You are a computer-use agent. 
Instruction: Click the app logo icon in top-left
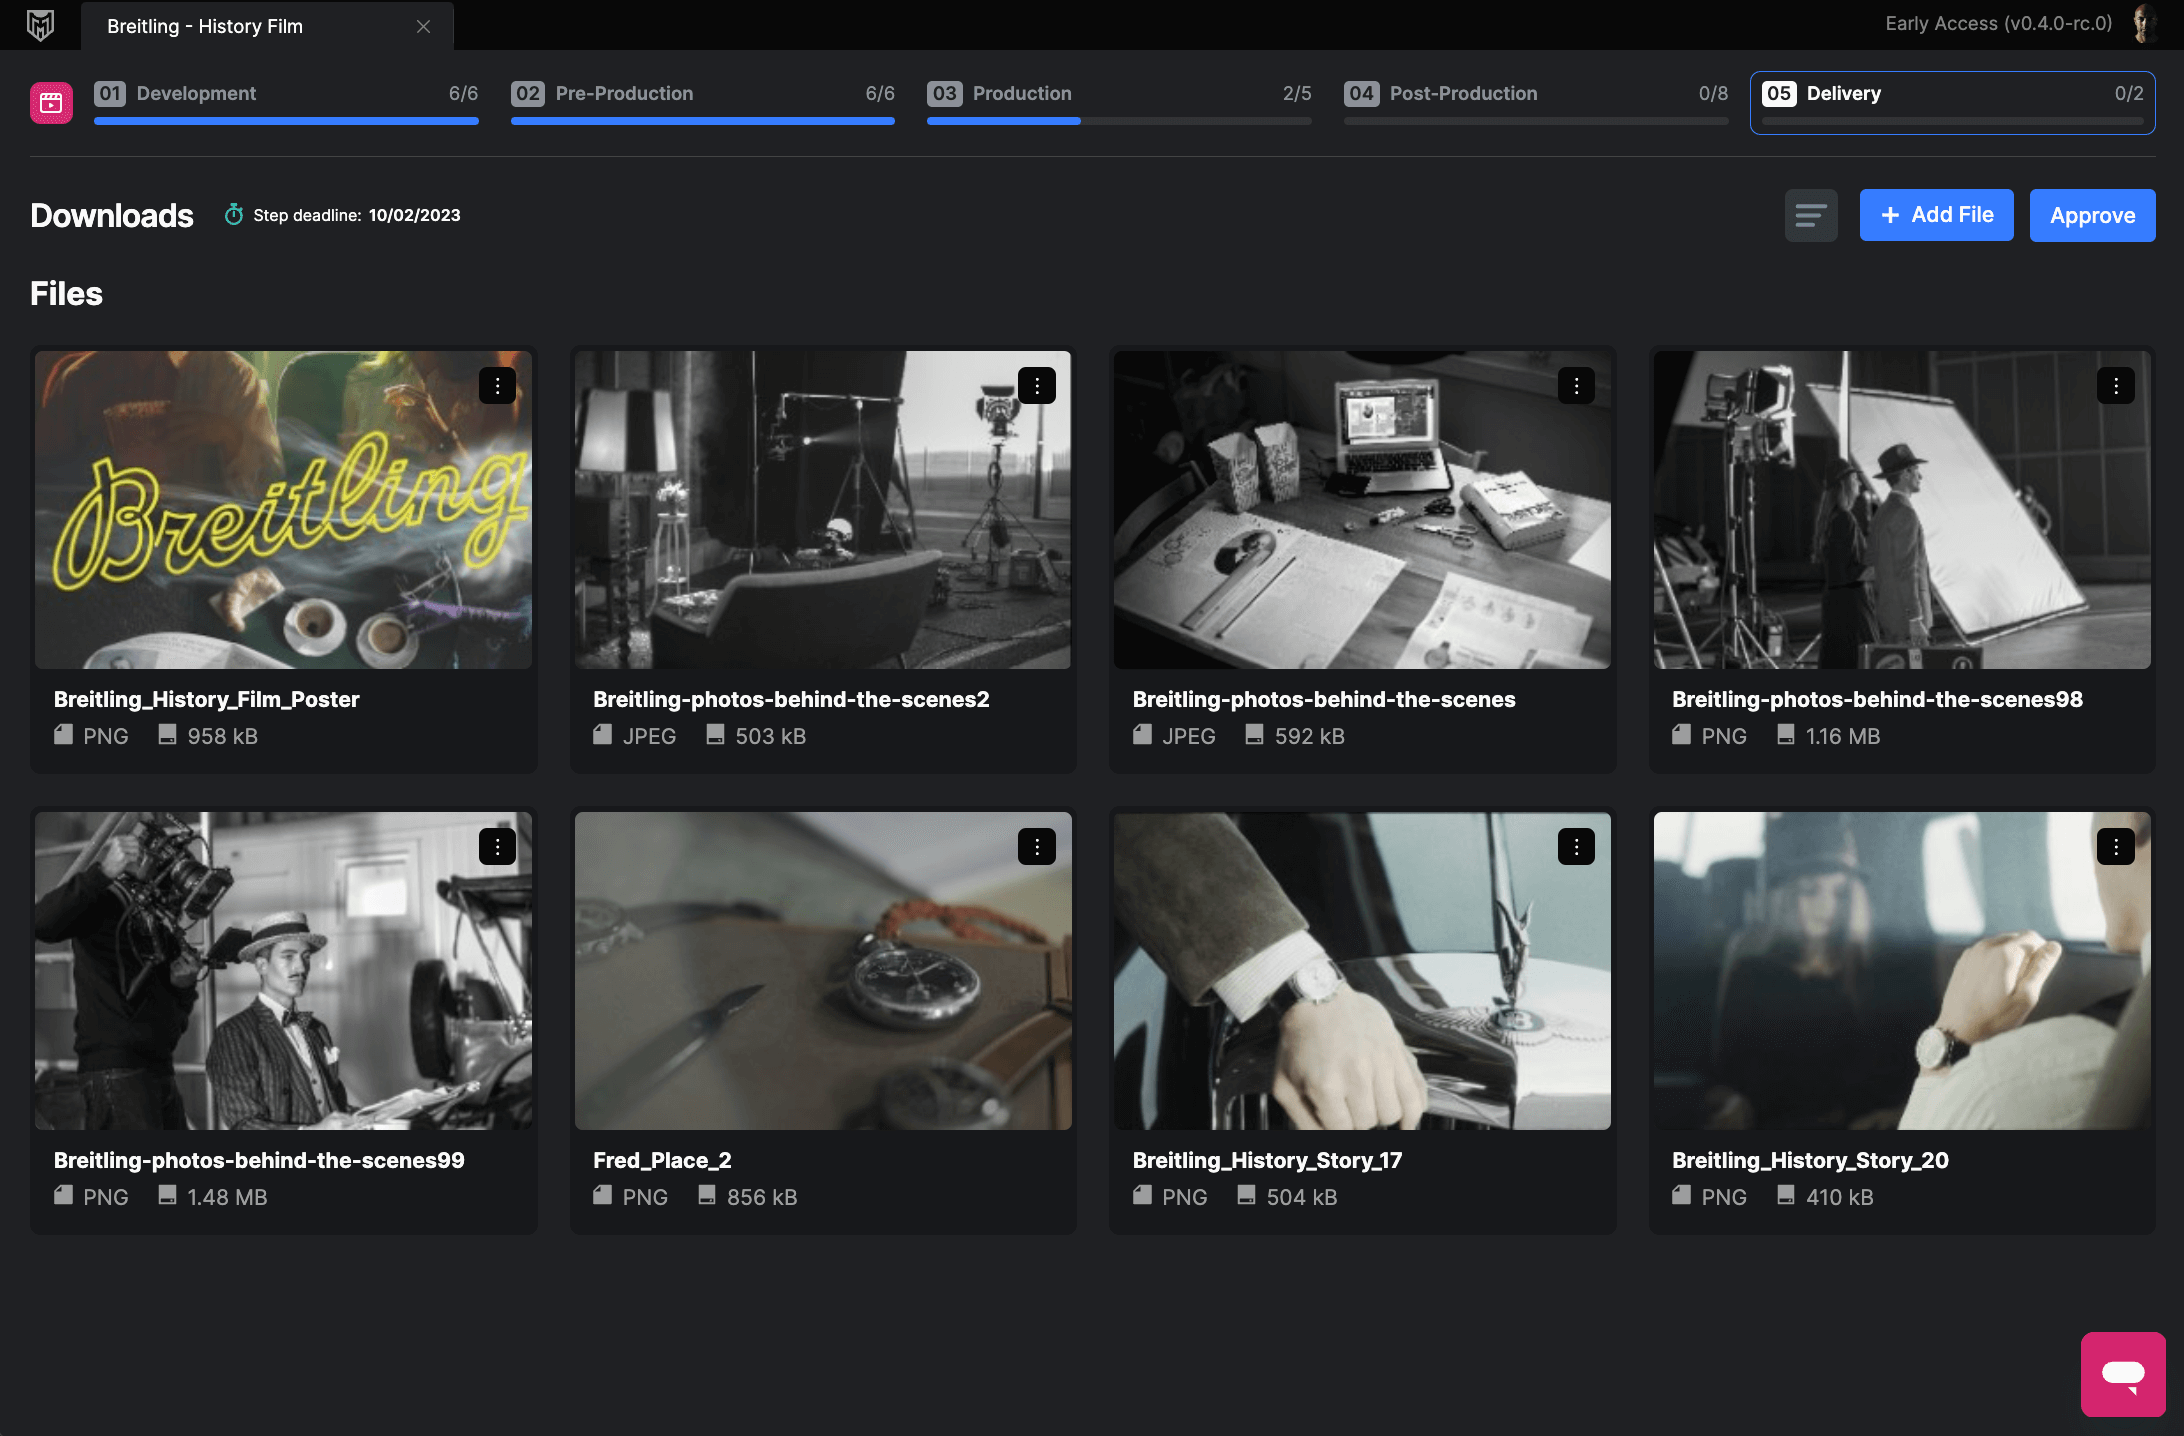pos(40,25)
